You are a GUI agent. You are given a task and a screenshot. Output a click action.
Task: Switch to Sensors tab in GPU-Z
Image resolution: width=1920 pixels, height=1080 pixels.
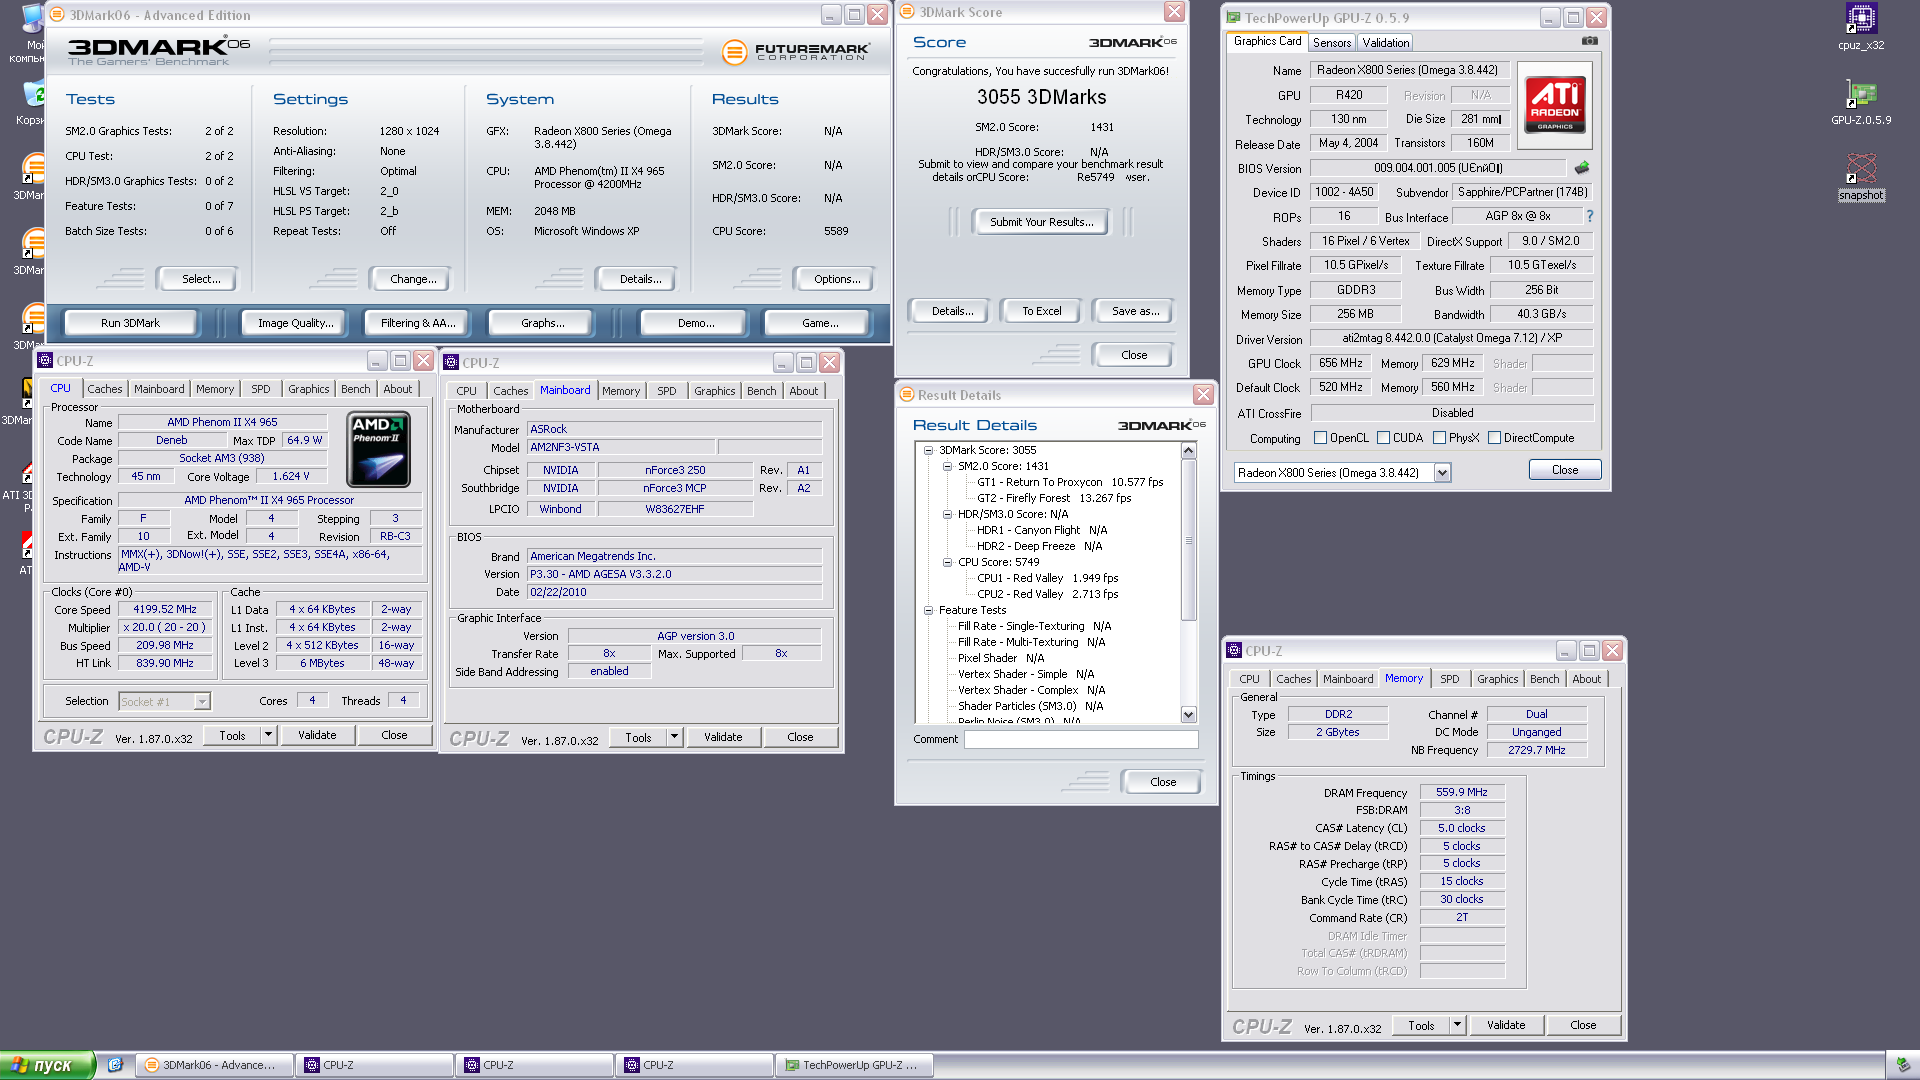[x=1331, y=42]
